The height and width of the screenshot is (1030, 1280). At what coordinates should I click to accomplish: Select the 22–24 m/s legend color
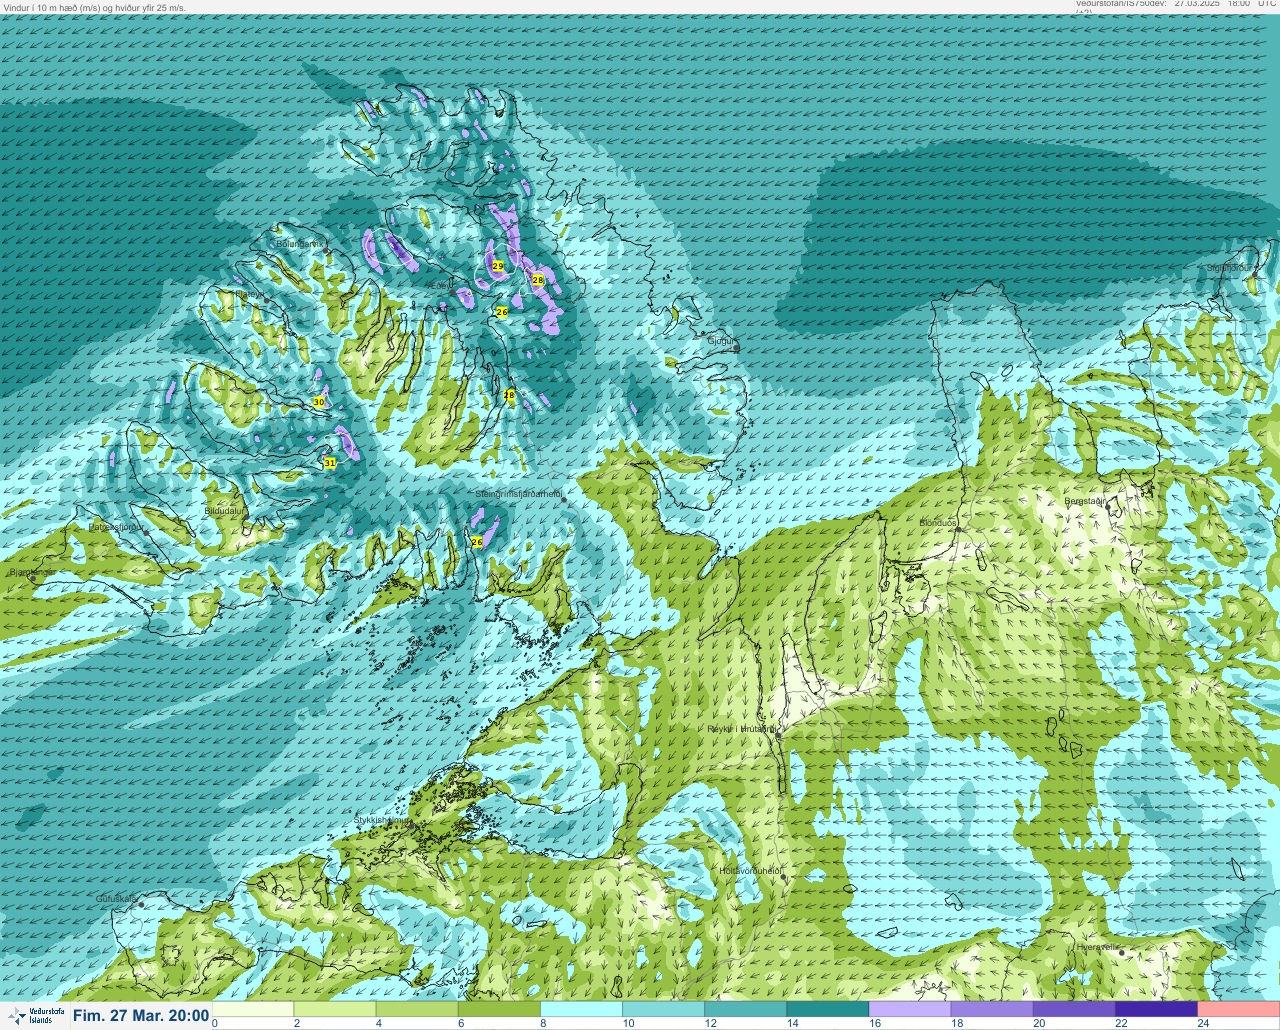[x=1156, y=1009]
